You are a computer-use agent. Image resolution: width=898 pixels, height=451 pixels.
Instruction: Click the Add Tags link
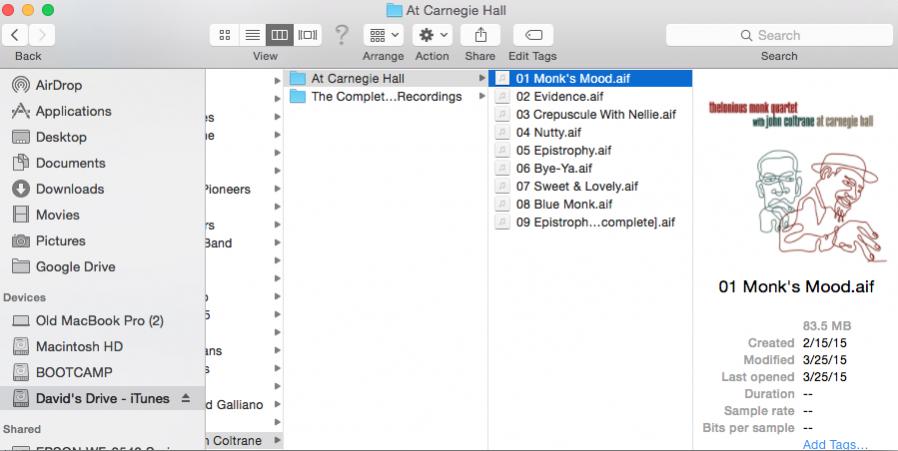click(834, 445)
